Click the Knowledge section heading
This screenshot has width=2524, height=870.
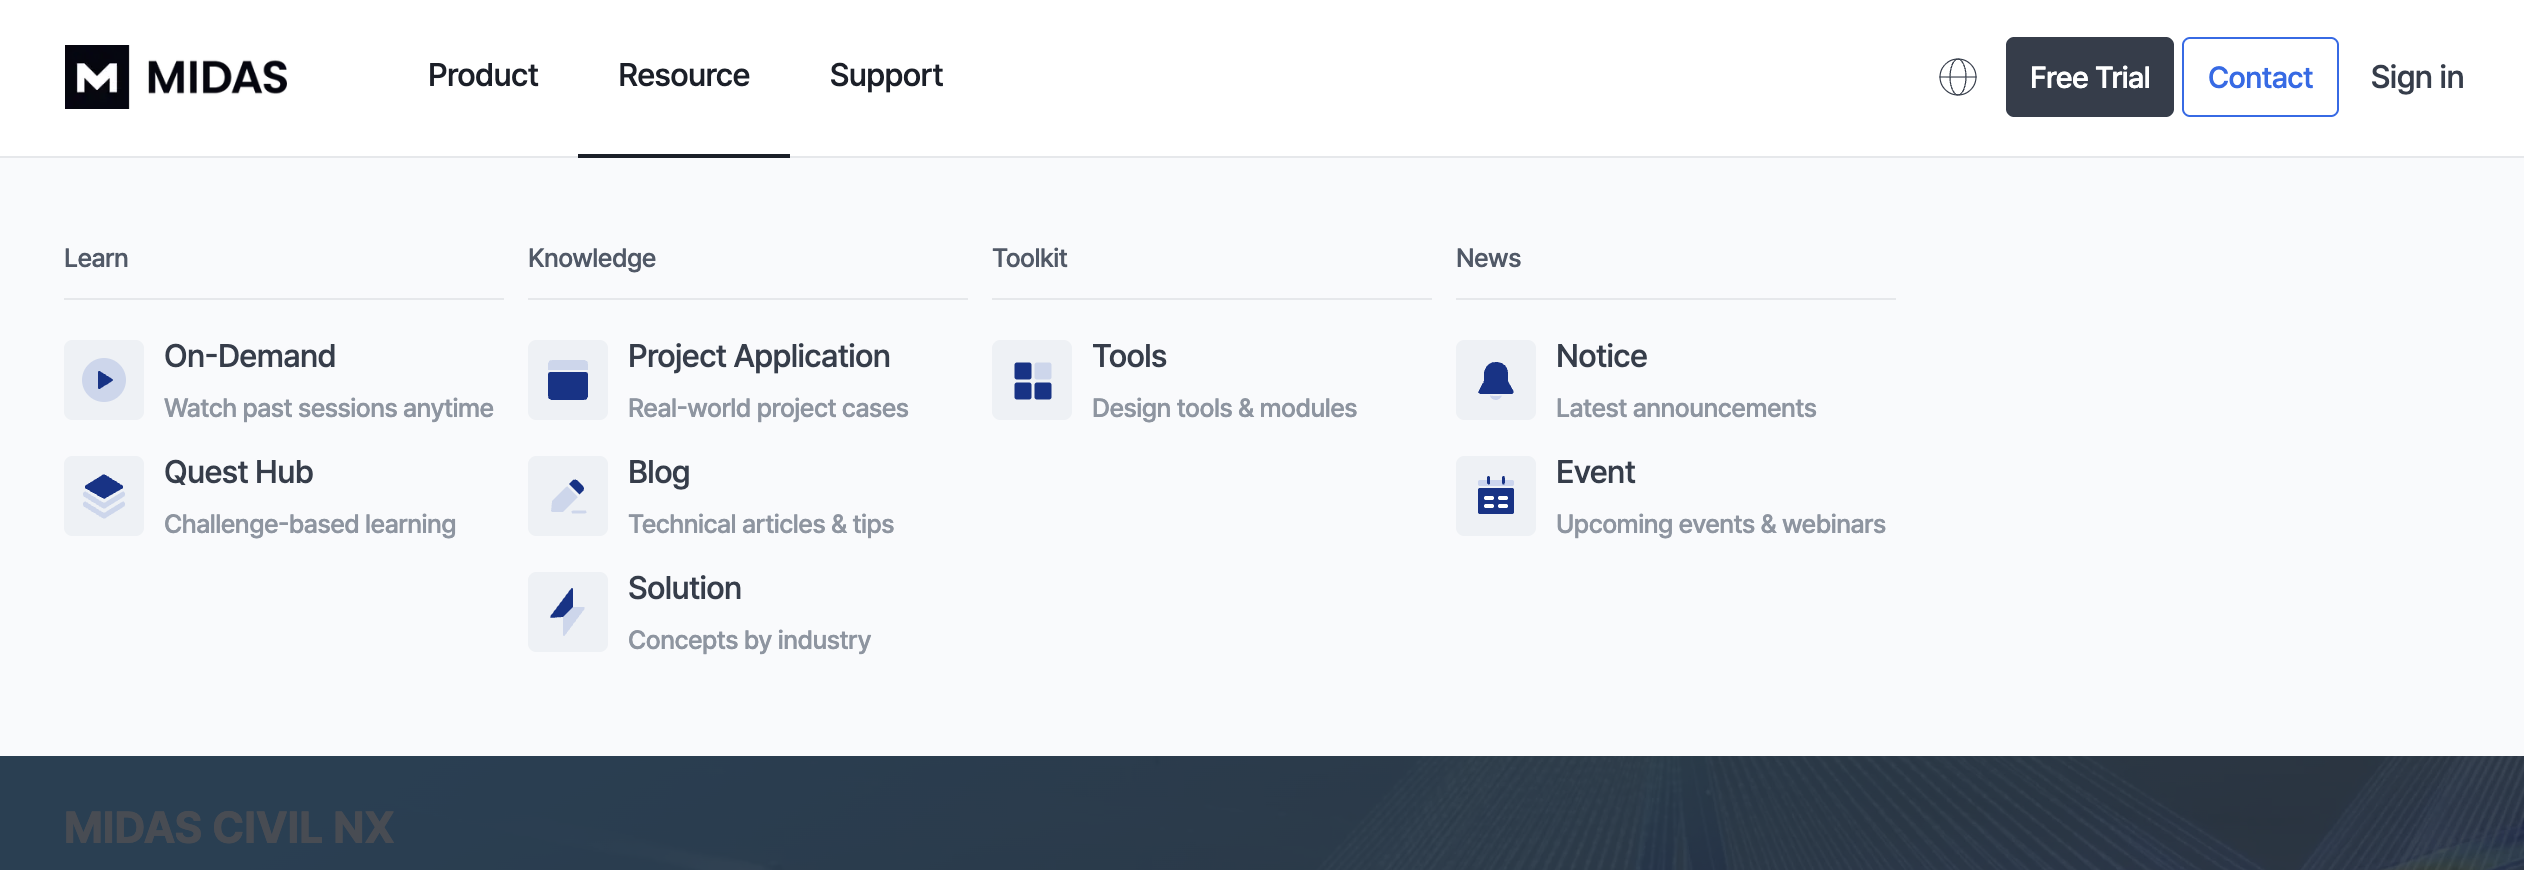coord(592,258)
